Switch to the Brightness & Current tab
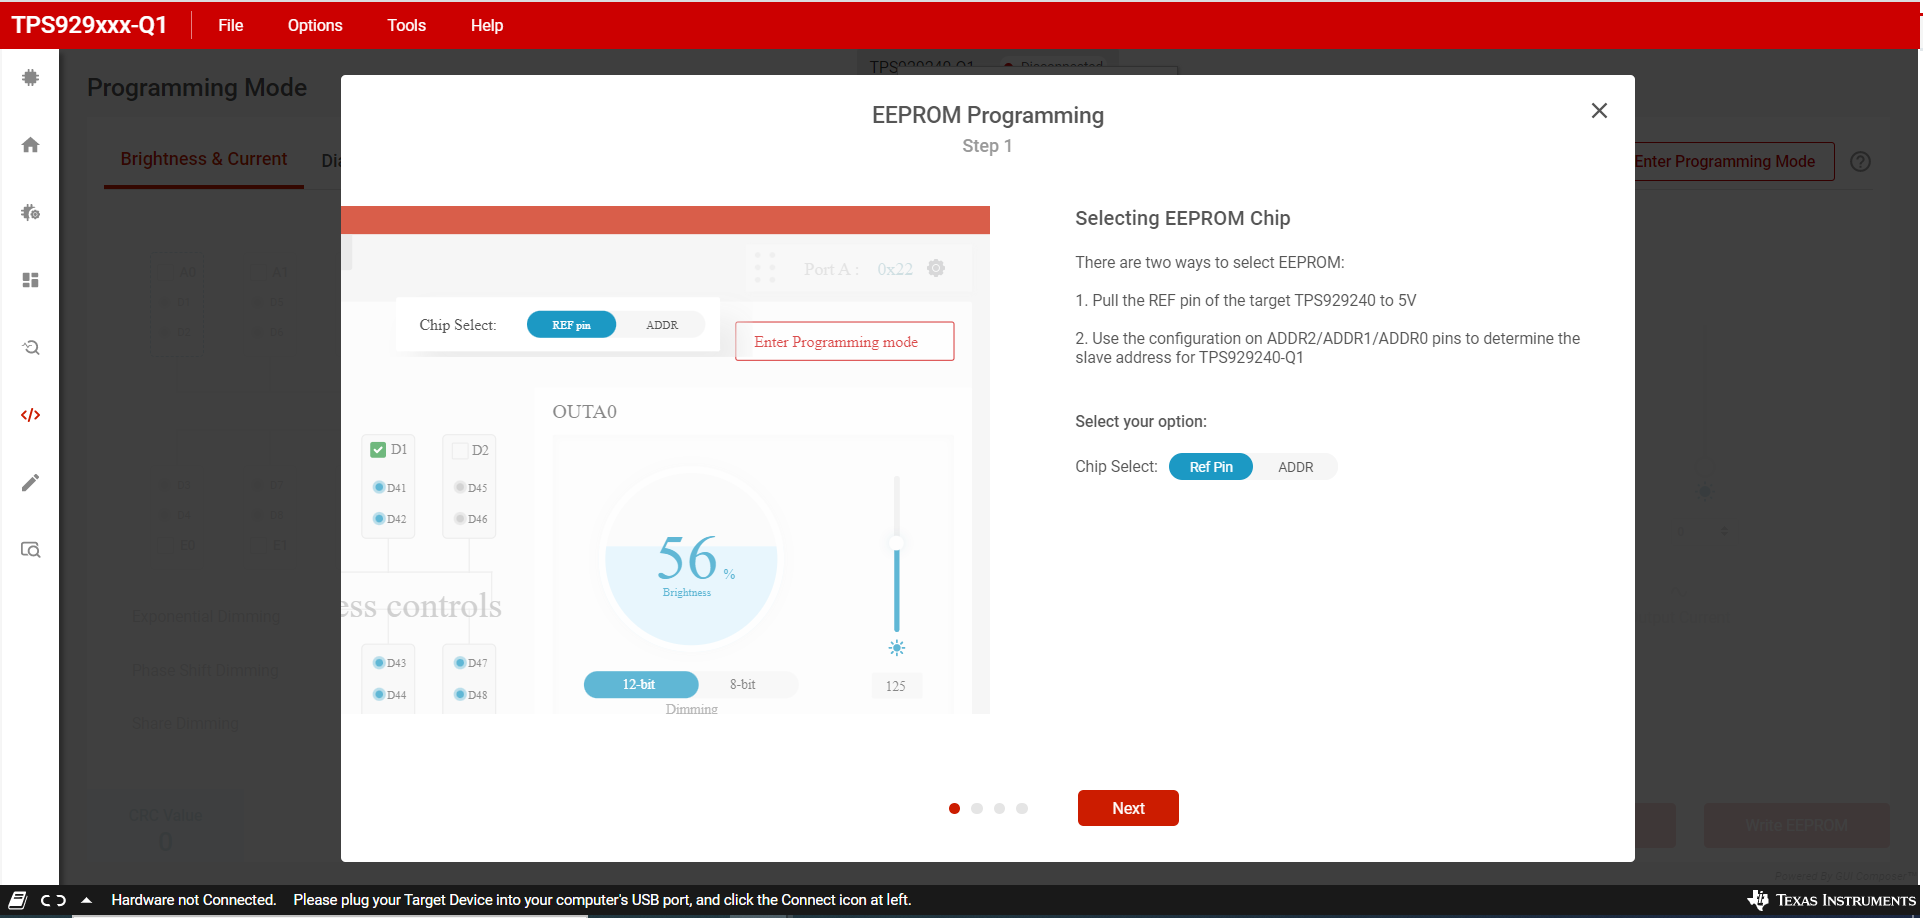The height and width of the screenshot is (918, 1923). click(203, 158)
